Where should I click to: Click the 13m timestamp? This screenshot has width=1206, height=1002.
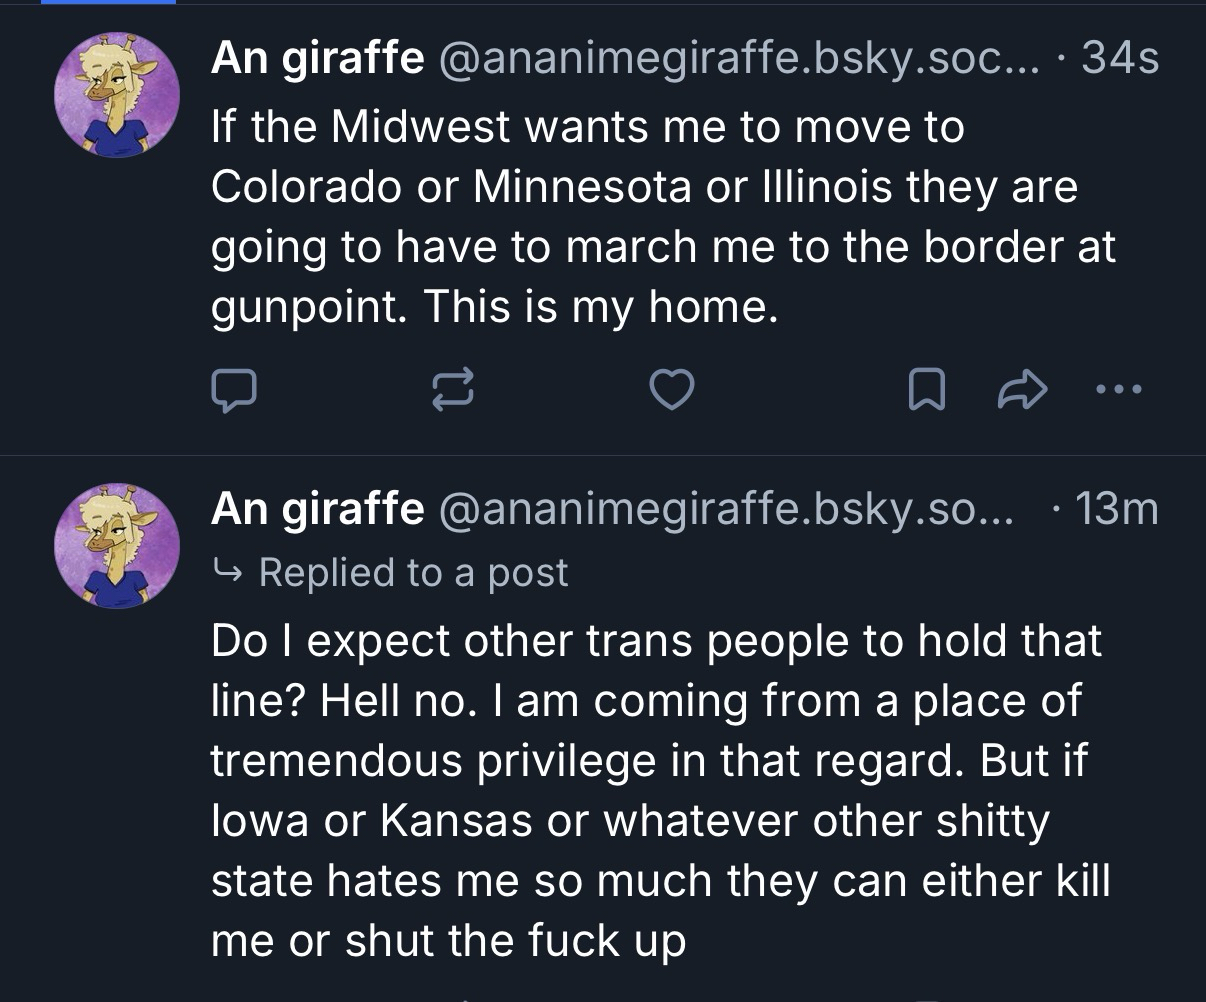point(1116,510)
